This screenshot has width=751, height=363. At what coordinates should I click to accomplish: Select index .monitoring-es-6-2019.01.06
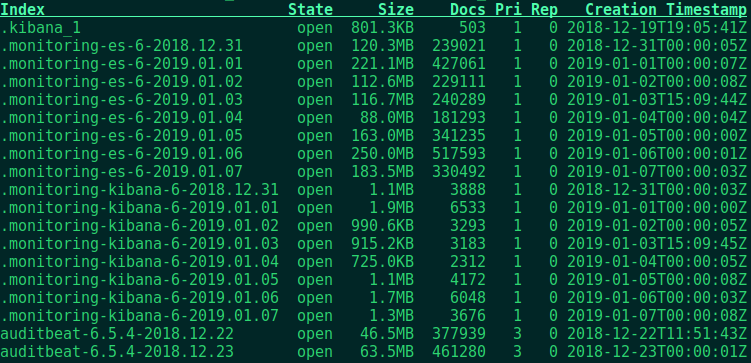pos(122,154)
